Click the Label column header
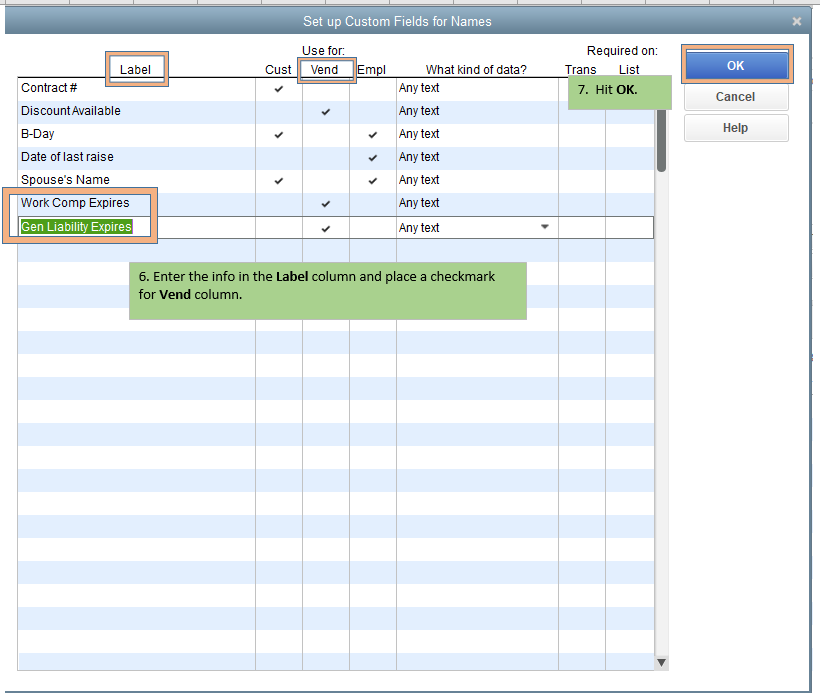 tap(135, 70)
